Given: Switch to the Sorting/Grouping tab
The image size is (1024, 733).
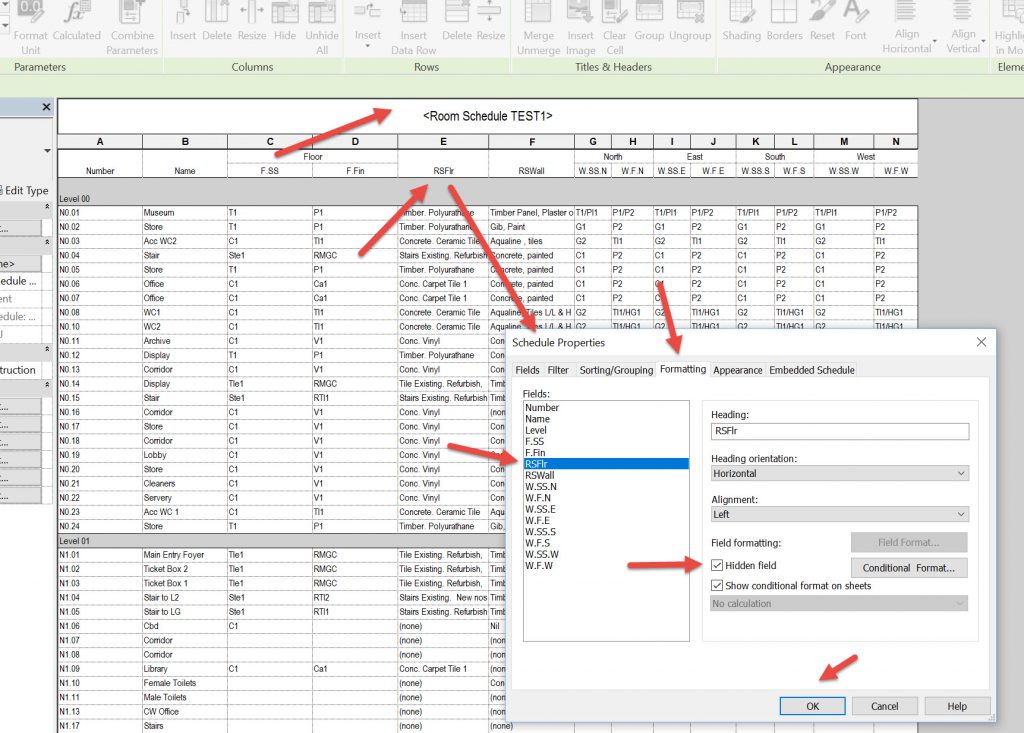Looking at the screenshot, I should pyautogui.click(x=614, y=370).
